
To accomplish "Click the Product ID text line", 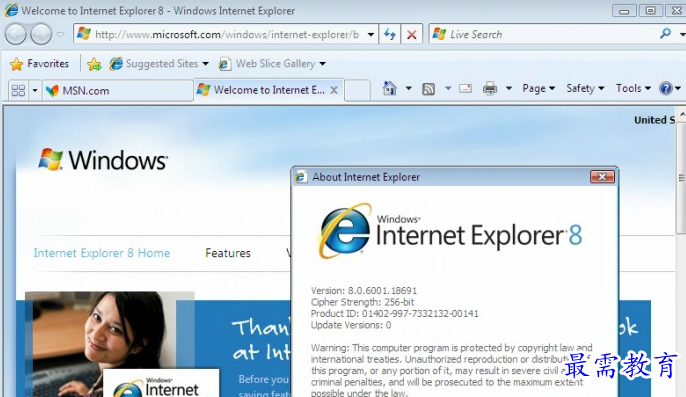I will tap(395, 313).
